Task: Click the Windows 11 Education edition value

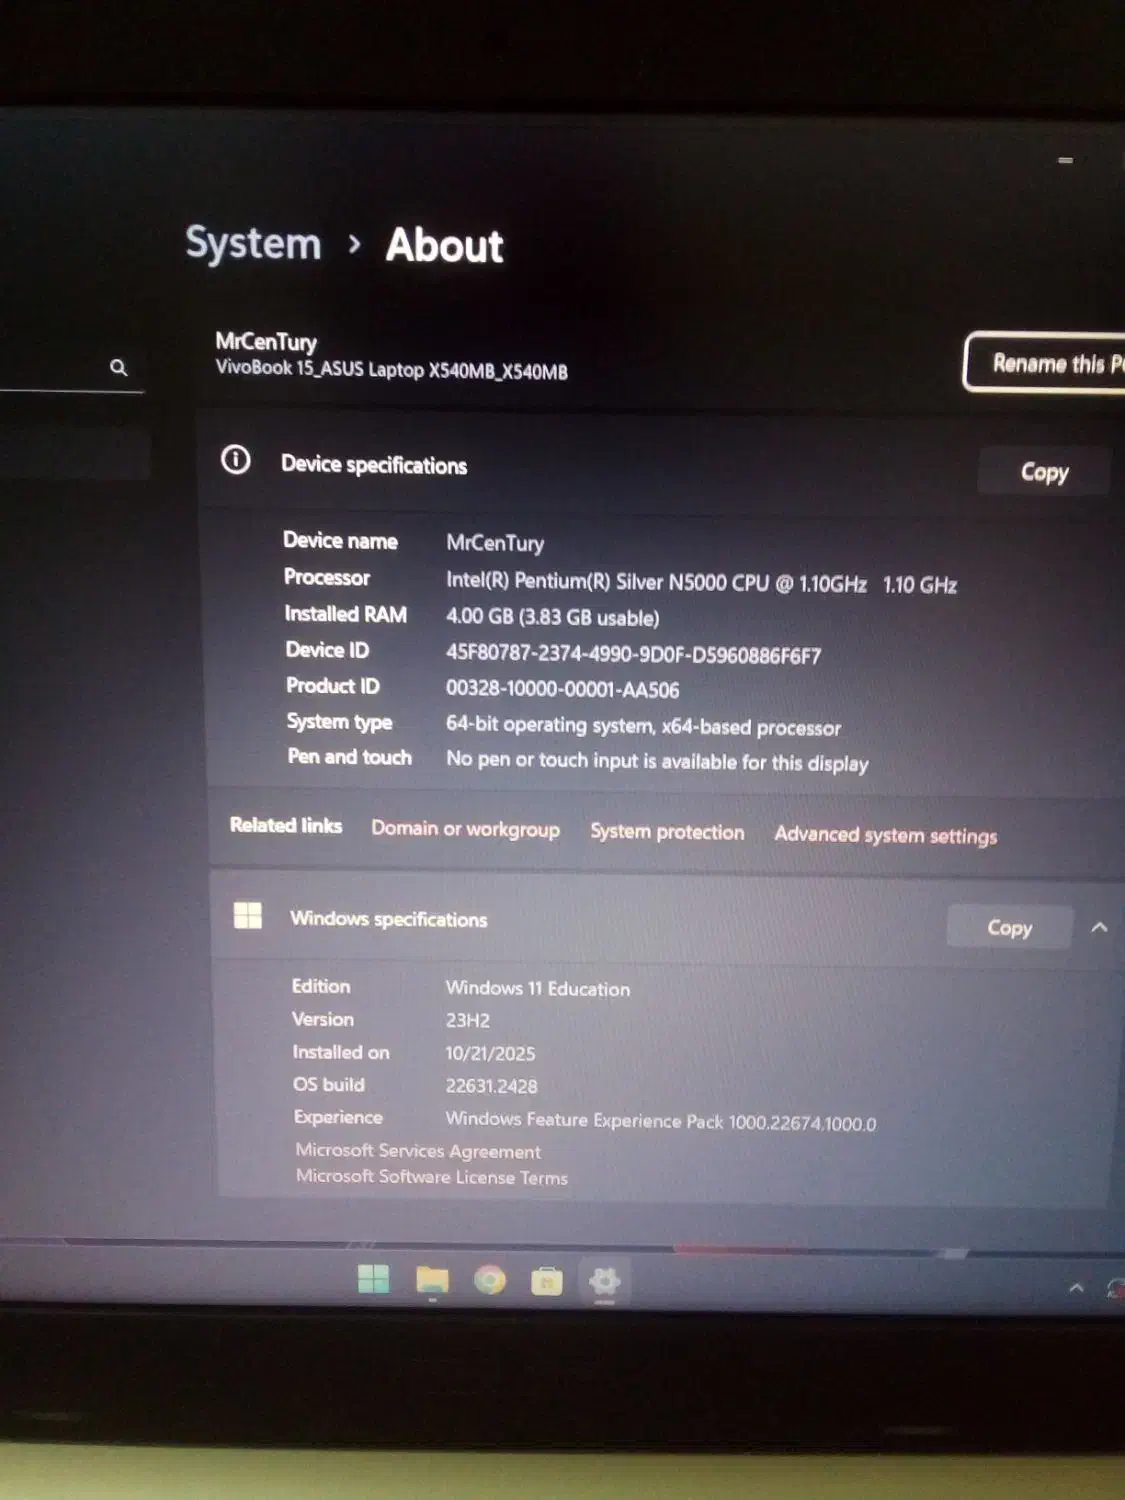Action: (x=538, y=988)
